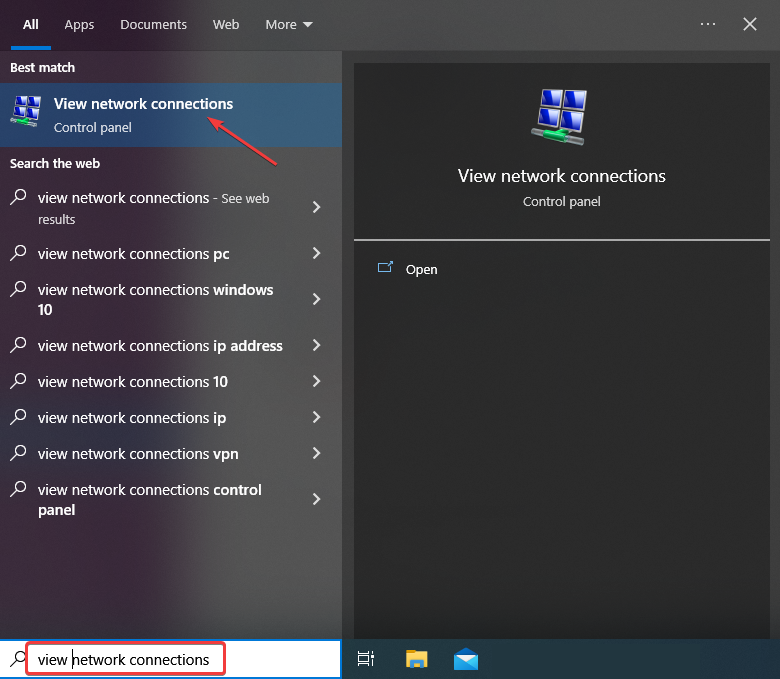Select 'view network connections control panel' suggestion
Viewport: 780px width, 679px height.
point(171,500)
